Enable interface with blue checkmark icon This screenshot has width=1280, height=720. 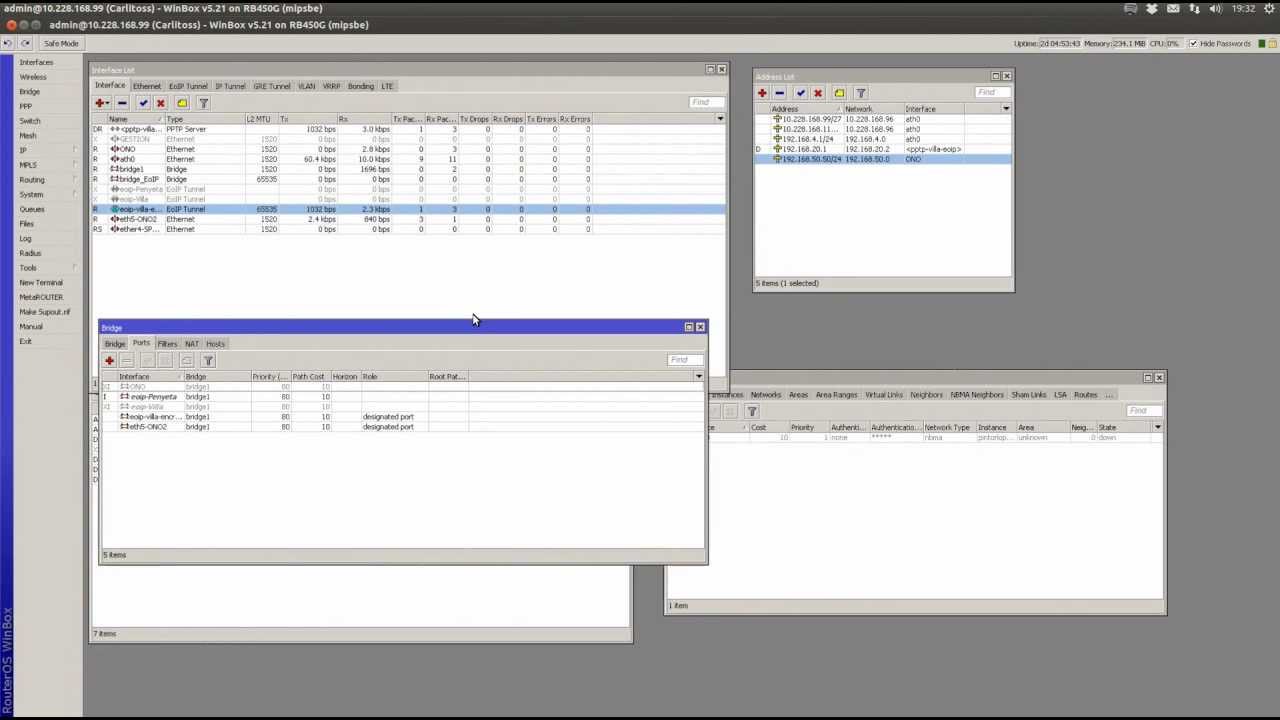coord(143,103)
